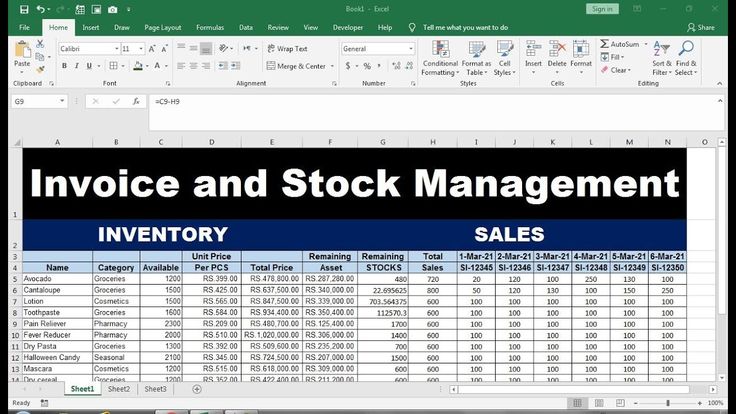This screenshot has width=736, height=414.
Task: Open the Sheet3 worksheet tab
Action: click(155, 389)
